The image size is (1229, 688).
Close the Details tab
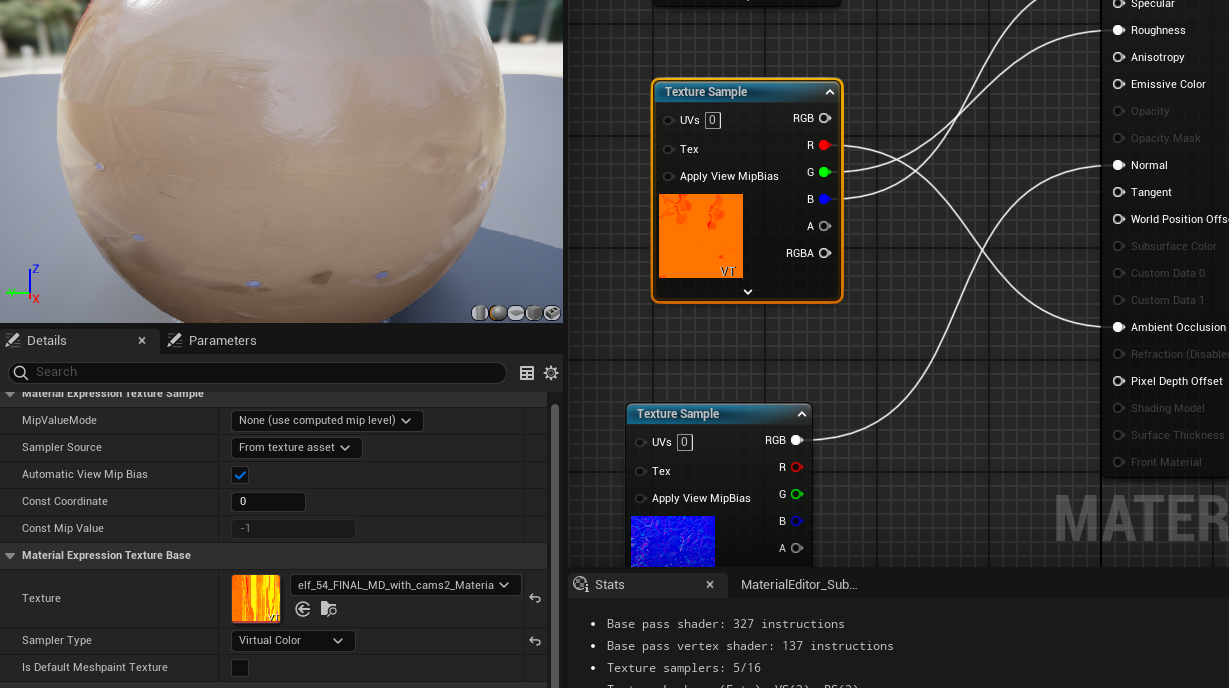point(142,341)
